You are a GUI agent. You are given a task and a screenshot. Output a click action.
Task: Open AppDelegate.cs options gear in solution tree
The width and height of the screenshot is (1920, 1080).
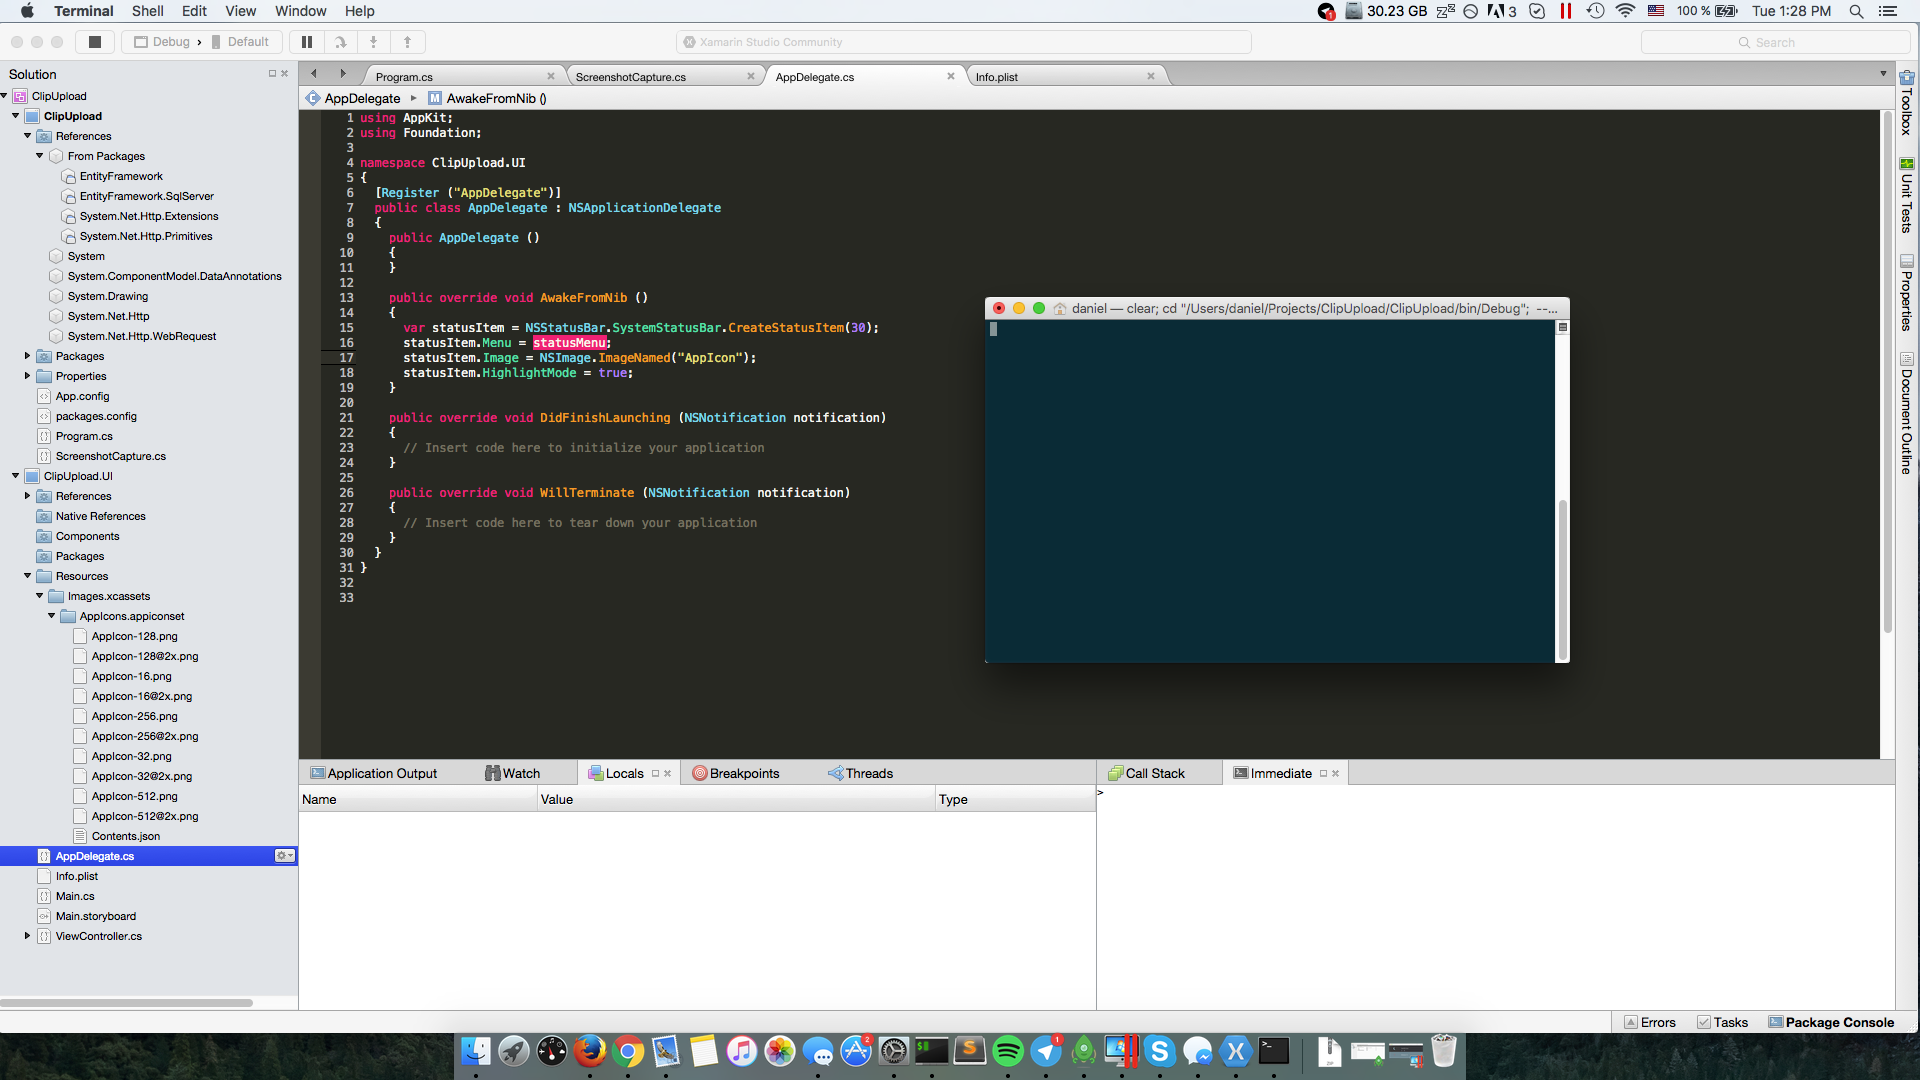click(x=285, y=856)
